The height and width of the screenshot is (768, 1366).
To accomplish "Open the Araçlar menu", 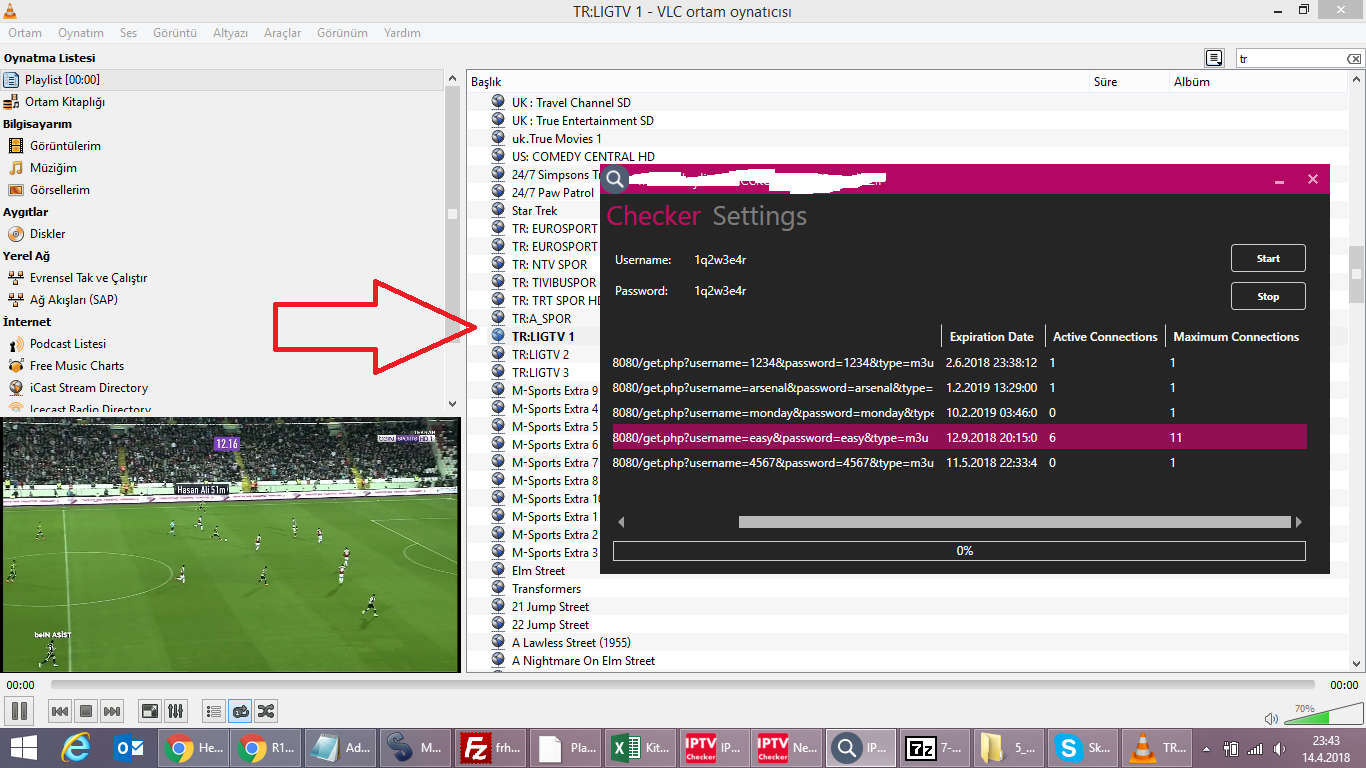I will click(282, 33).
